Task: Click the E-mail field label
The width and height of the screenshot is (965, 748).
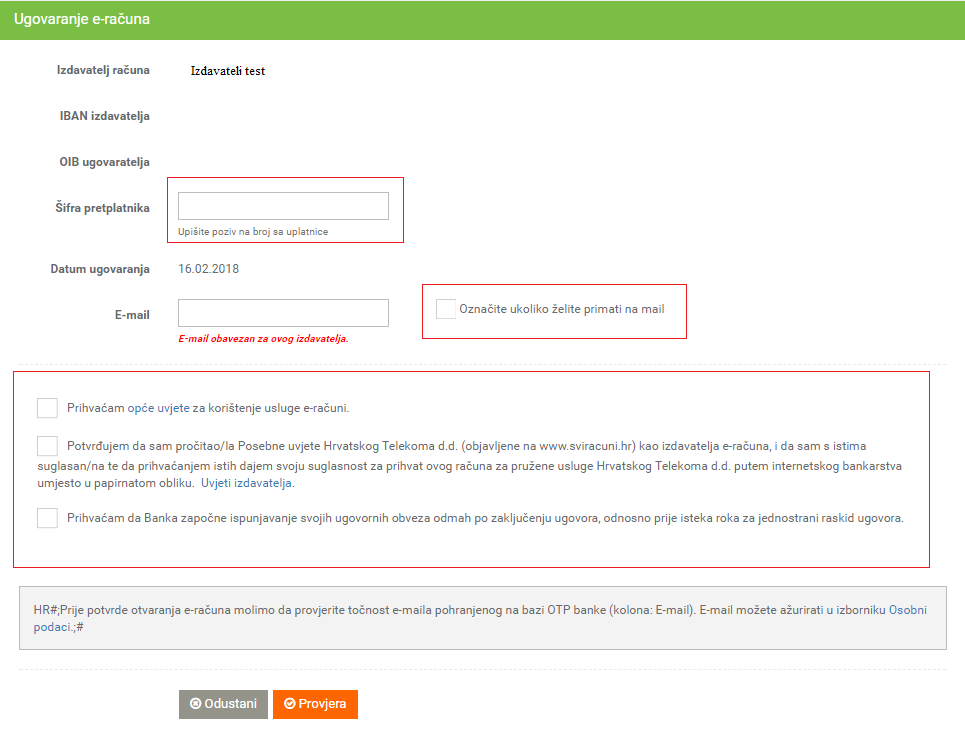Action: tap(132, 315)
